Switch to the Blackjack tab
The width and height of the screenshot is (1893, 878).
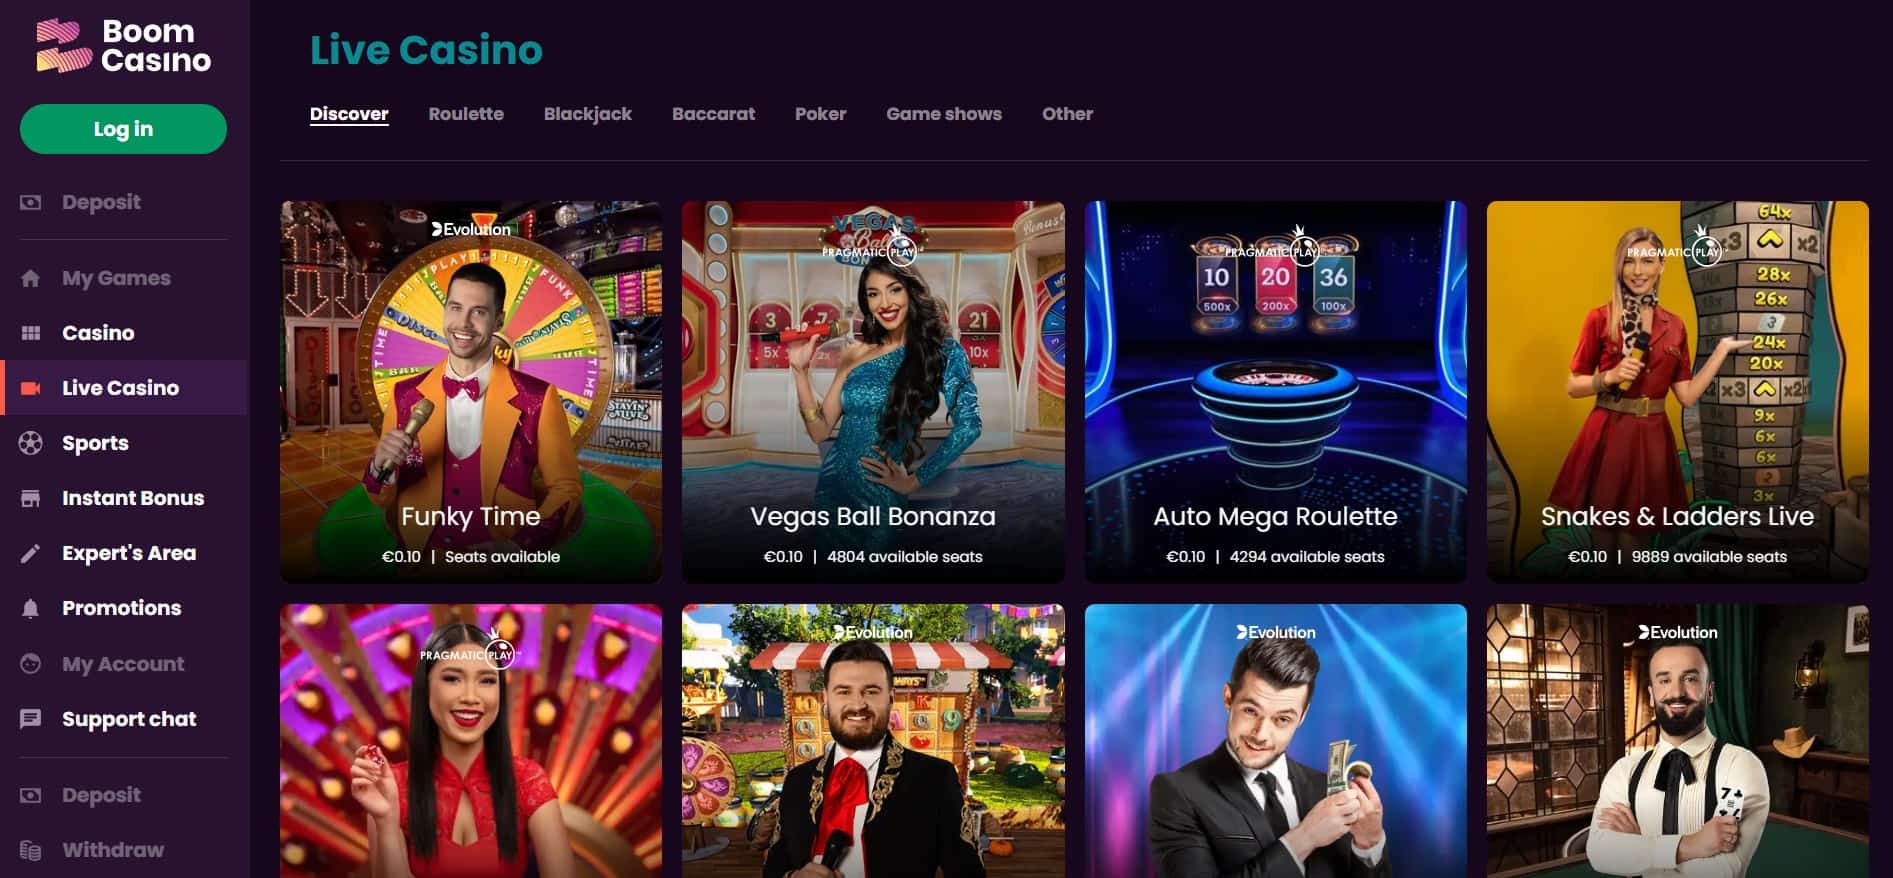pos(588,114)
